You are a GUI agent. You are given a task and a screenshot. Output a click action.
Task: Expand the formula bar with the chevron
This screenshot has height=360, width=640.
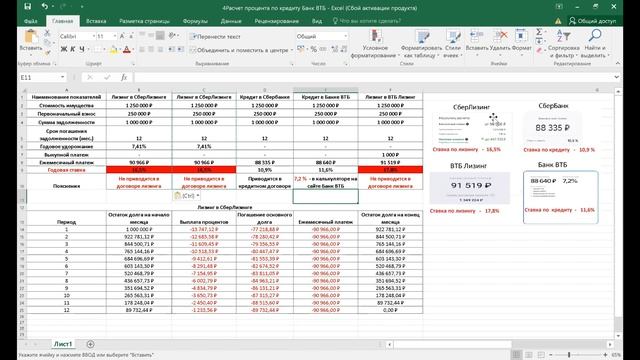click(616, 77)
